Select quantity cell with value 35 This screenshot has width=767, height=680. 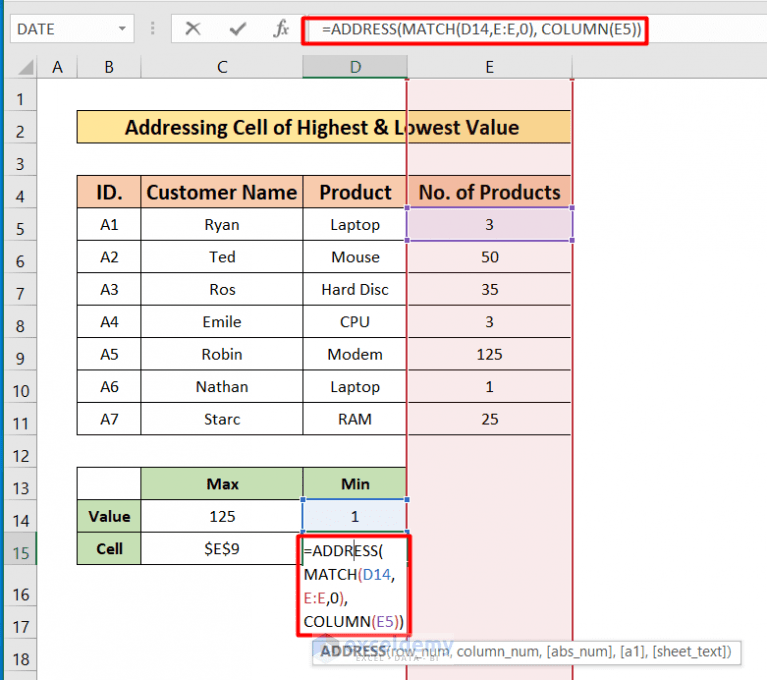point(489,290)
